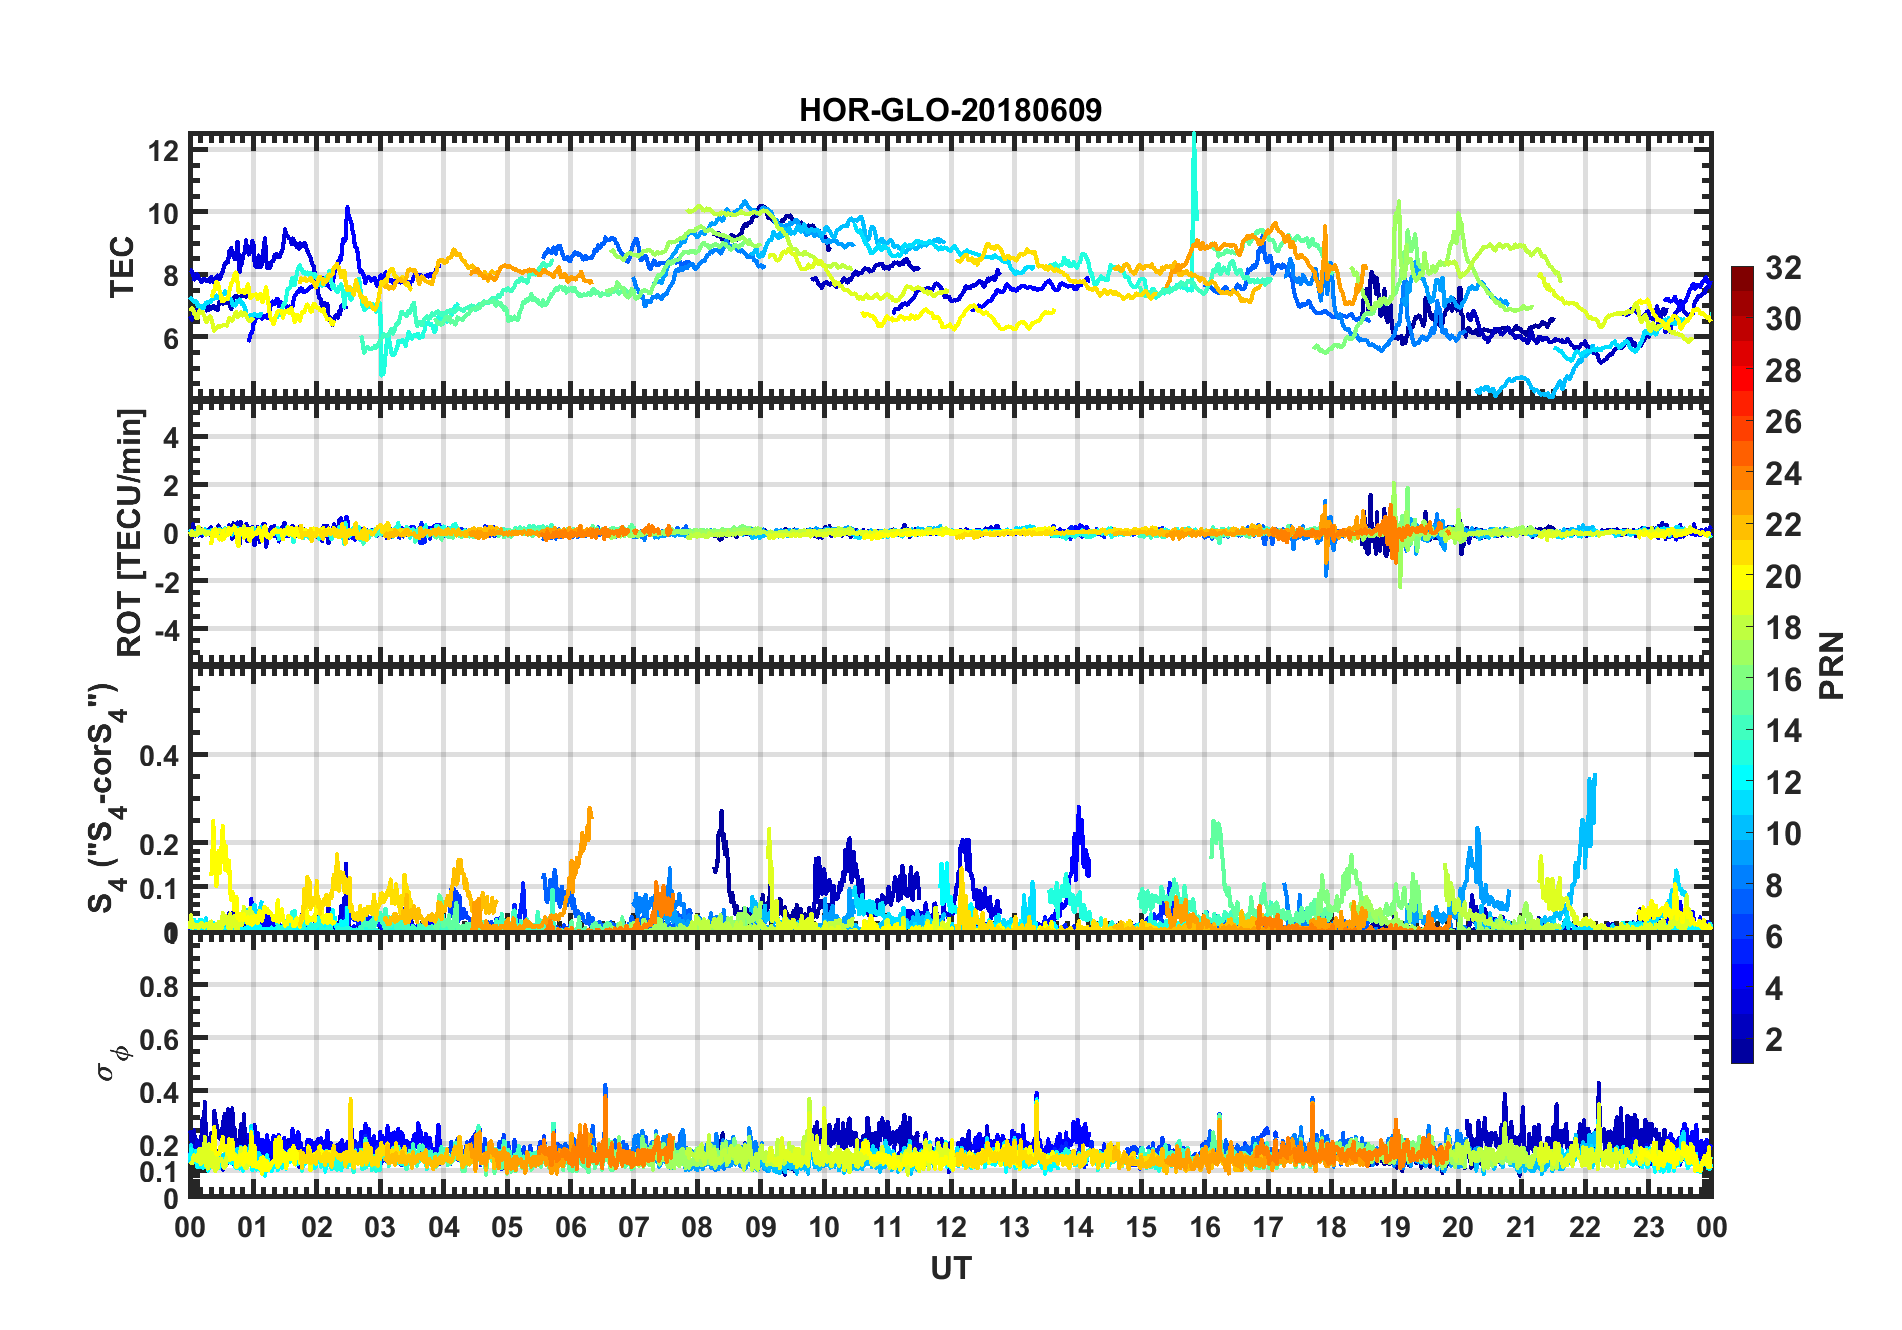Click x-axis hour label 18
Screen dimensions: 1902x1330
[x=1331, y=1228]
